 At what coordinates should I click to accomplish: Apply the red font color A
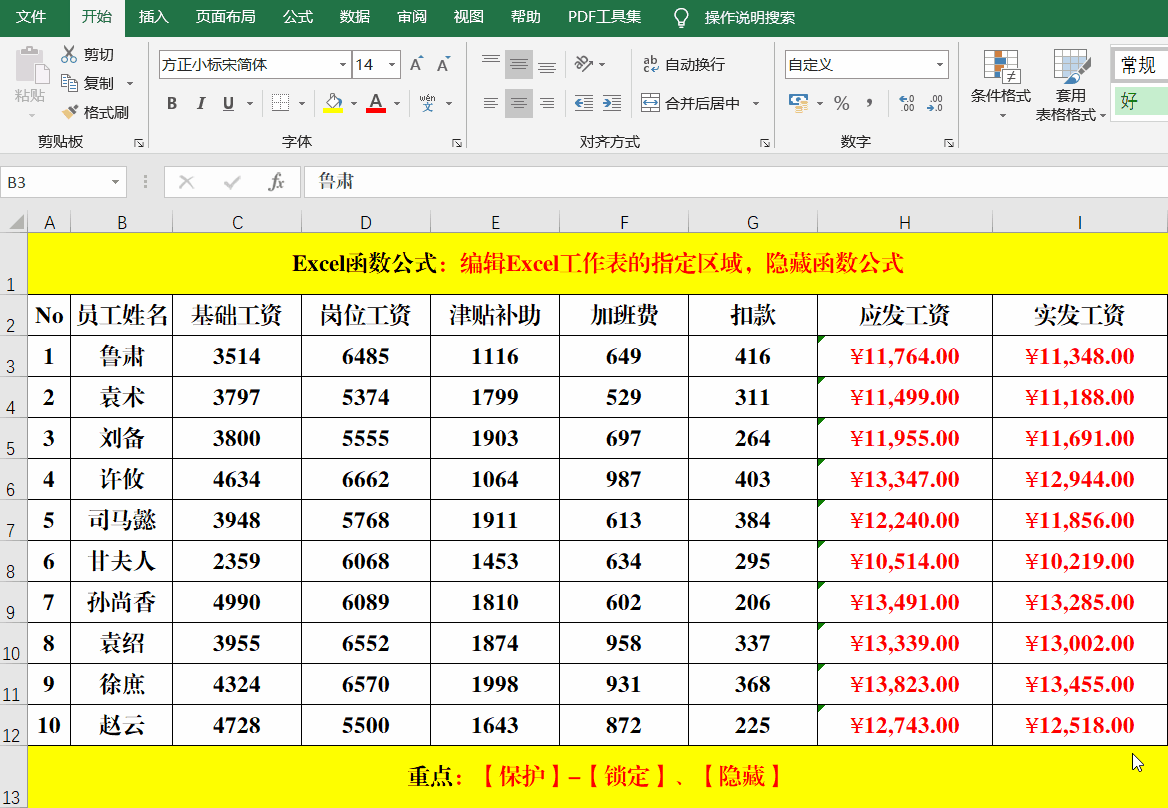tap(376, 103)
